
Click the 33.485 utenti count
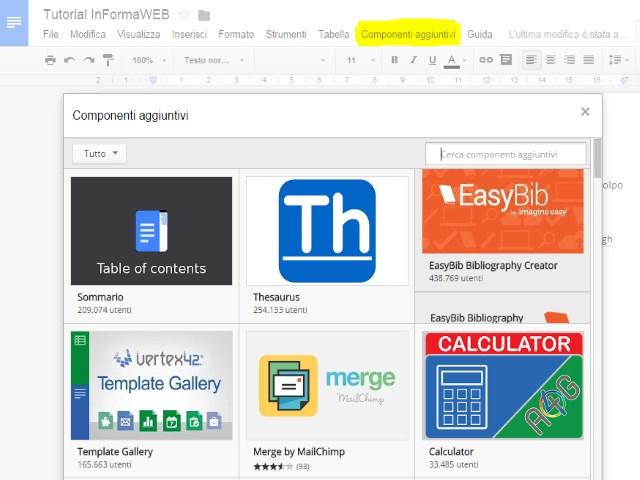[x=453, y=464]
